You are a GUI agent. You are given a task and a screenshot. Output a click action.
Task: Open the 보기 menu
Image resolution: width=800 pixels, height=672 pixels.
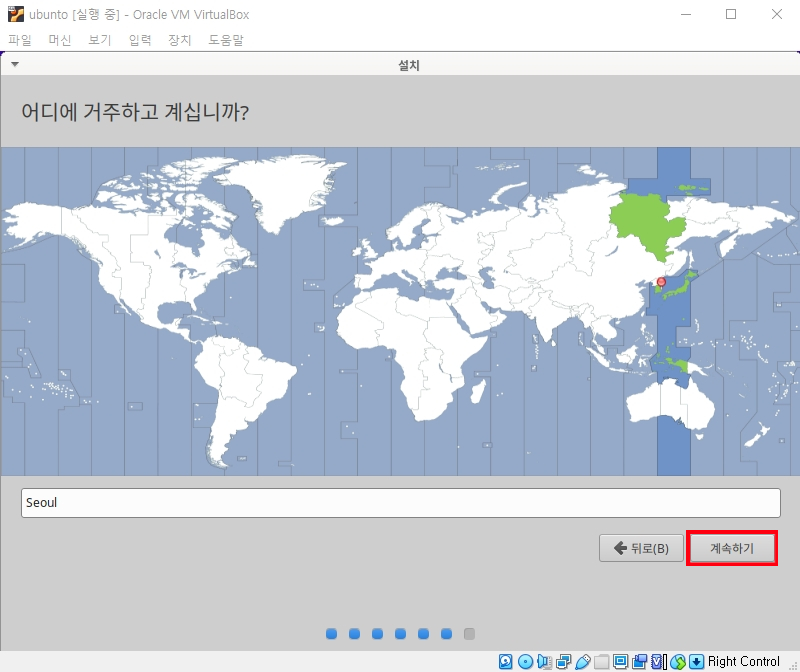tap(99, 40)
